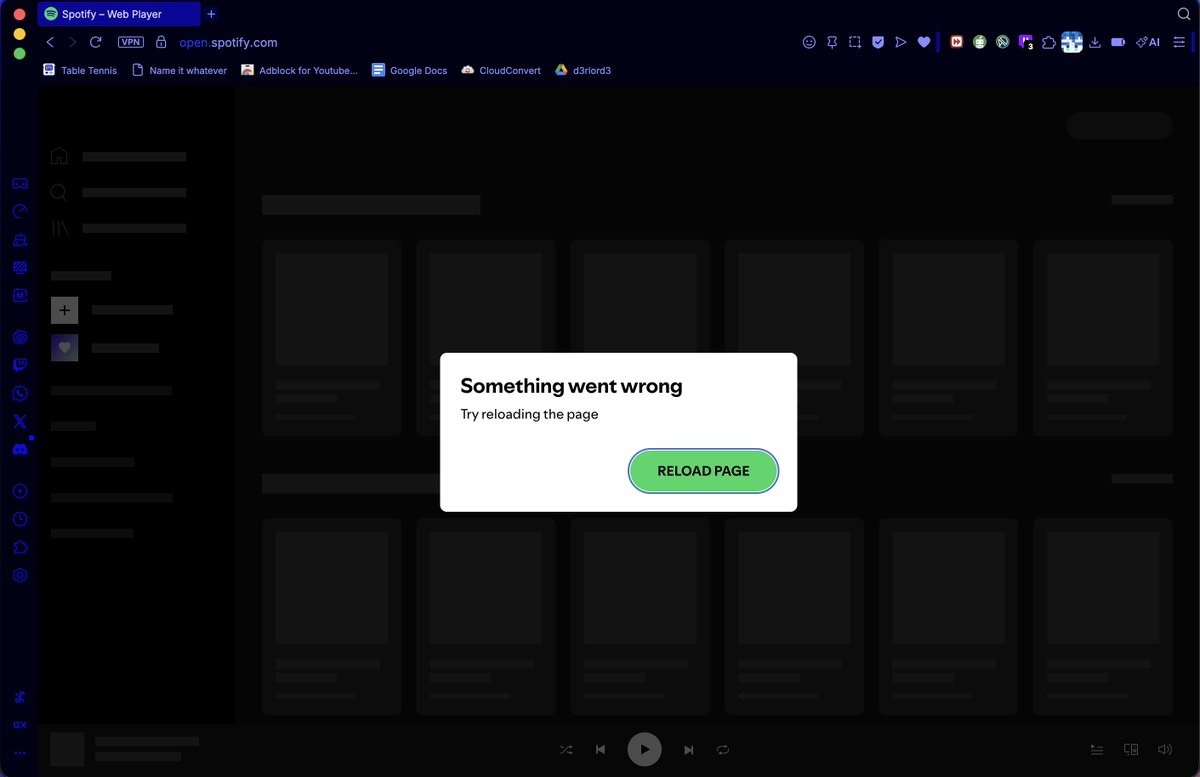This screenshot has width=1200, height=777.
Task: Click Spotify Home icon in the left navigation
Action: [59, 156]
